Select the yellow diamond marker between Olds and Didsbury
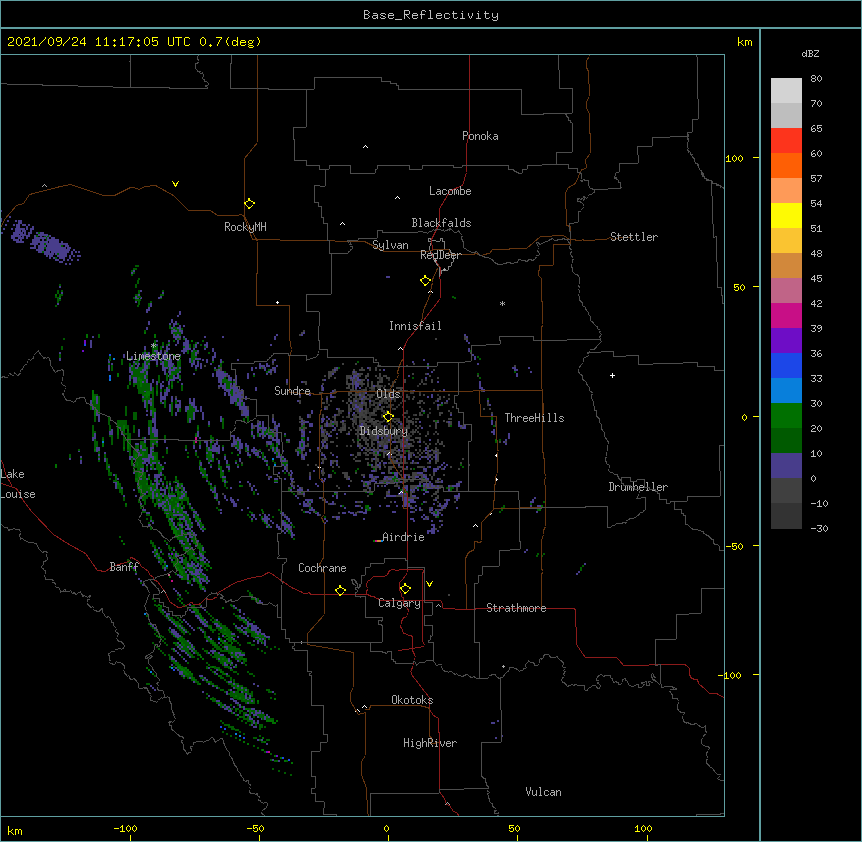 (388, 417)
